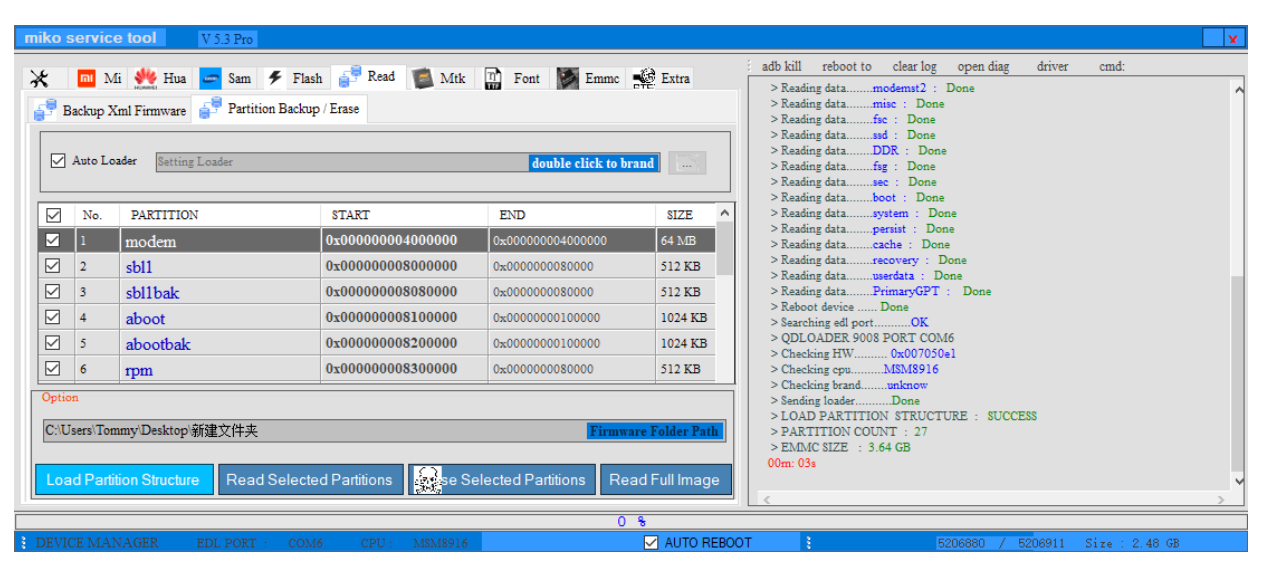Click the Mtk chip icon
1272x570 pixels.
(424, 79)
